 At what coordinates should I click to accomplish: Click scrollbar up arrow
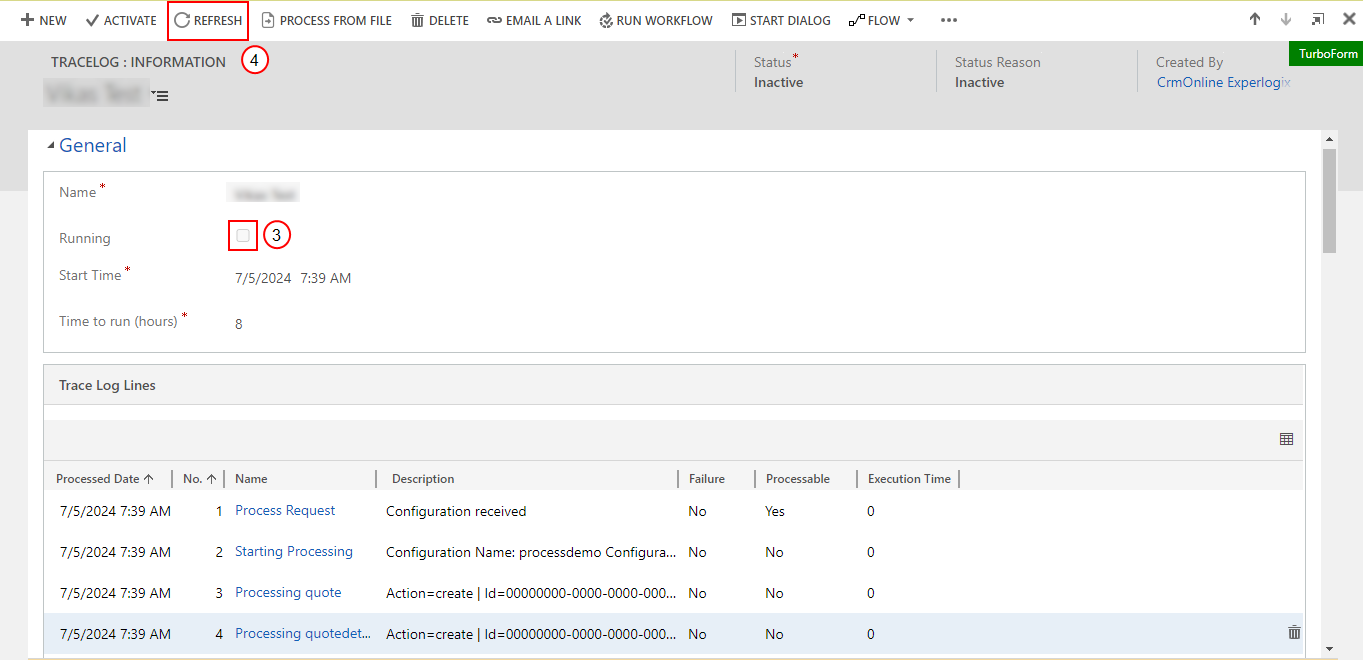1329,140
